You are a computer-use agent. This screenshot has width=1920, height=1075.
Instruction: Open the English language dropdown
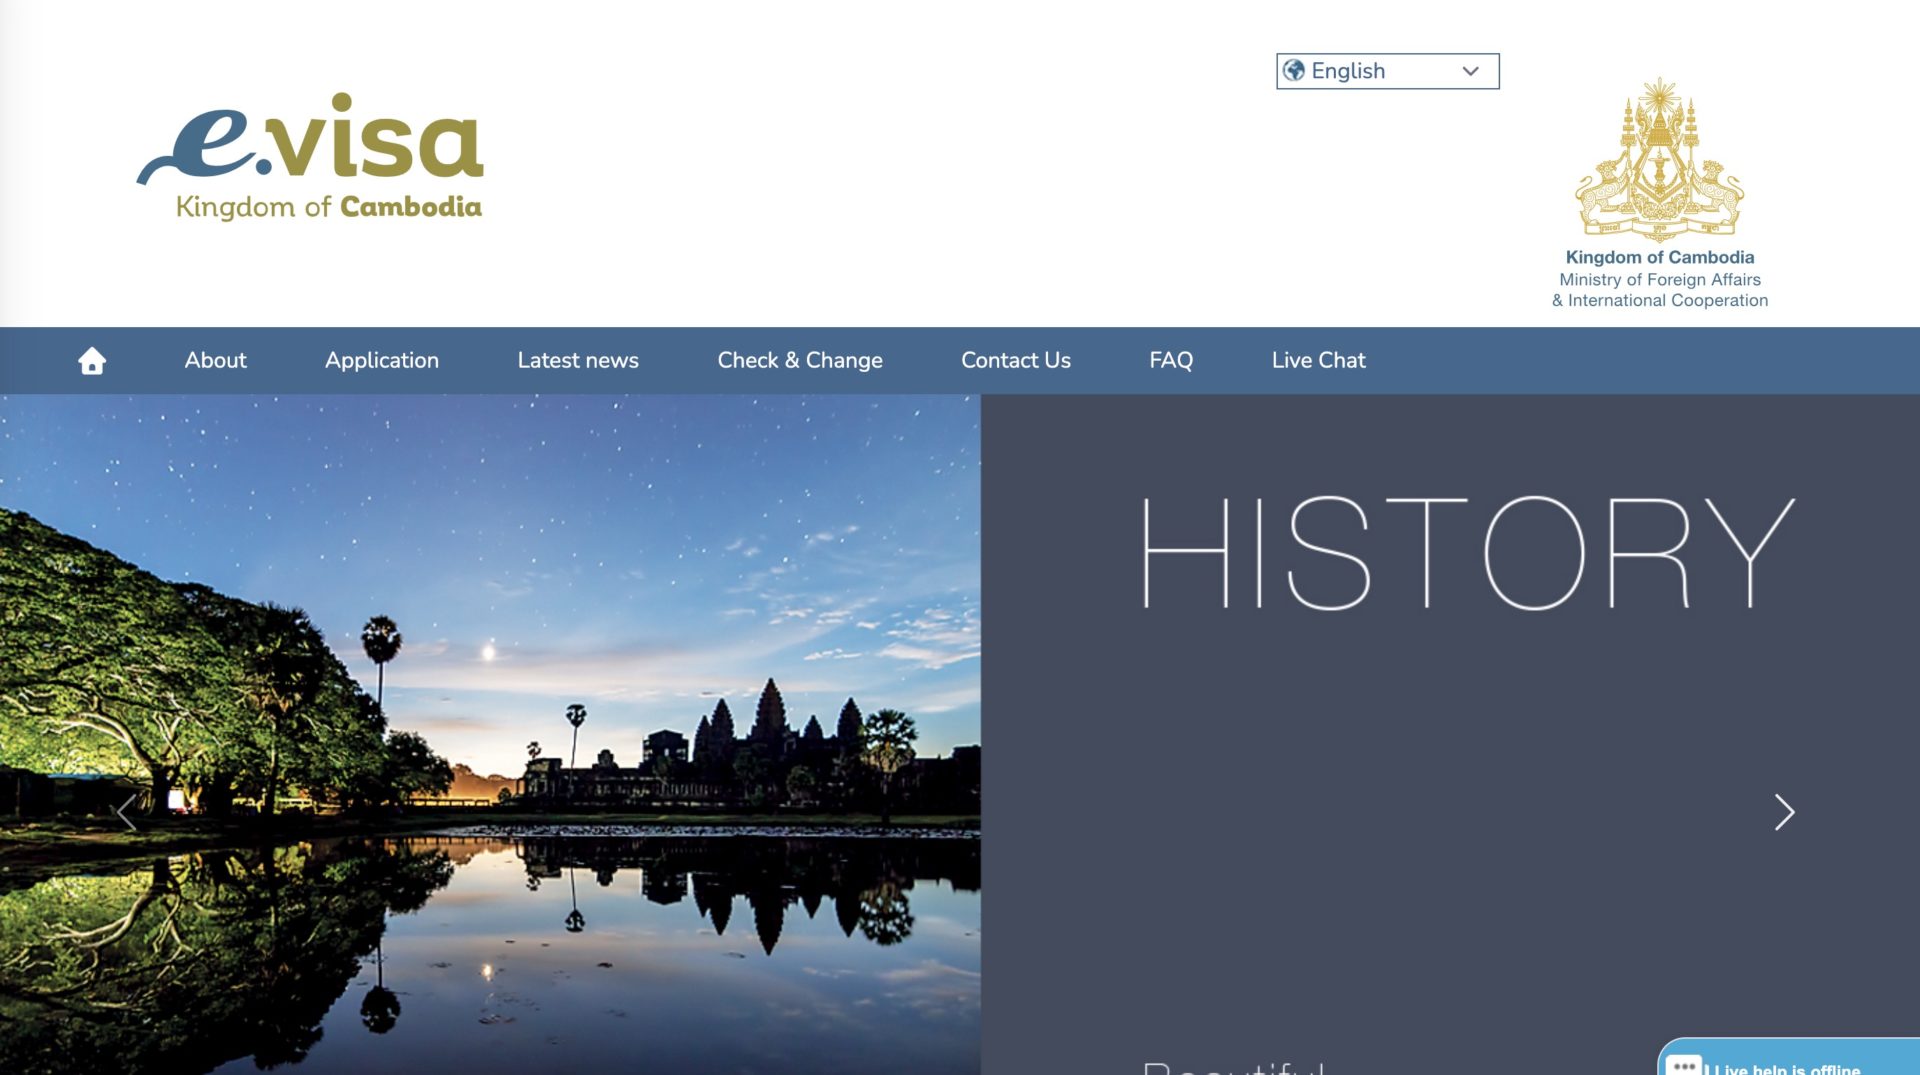coord(1386,71)
